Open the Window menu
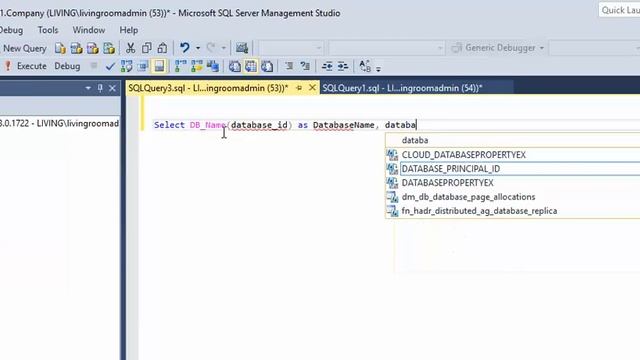 click(89, 30)
